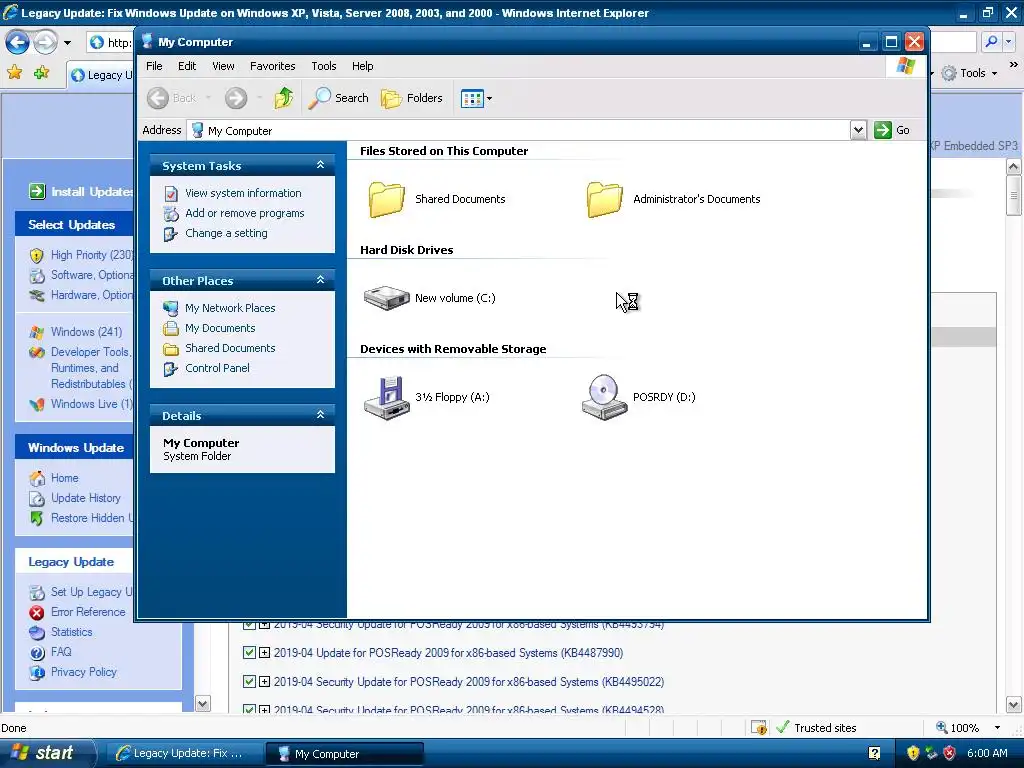The image size is (1024, 768).
Task: Select Windows (241) category
Action: [x=86, y=332]
